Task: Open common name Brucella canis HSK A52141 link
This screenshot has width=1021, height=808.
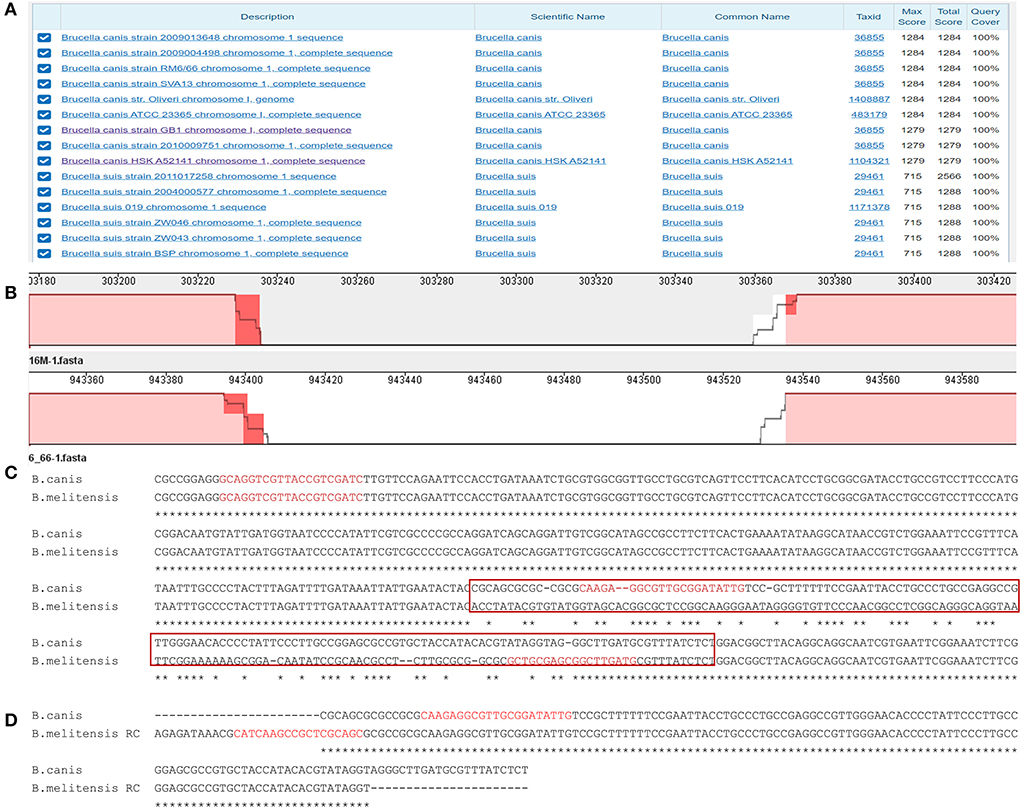Action: (727, 161)
